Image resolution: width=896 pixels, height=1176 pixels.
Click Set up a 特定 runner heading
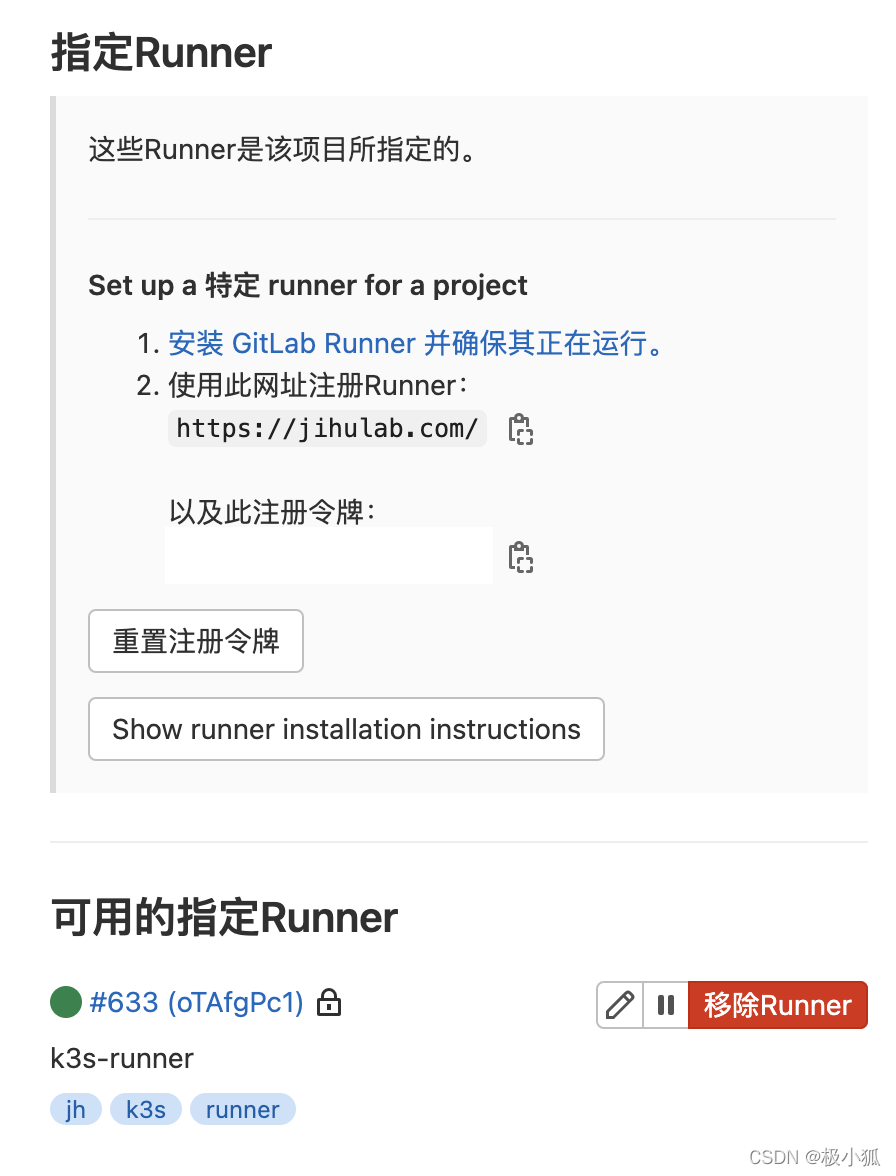tap(308, 286)
